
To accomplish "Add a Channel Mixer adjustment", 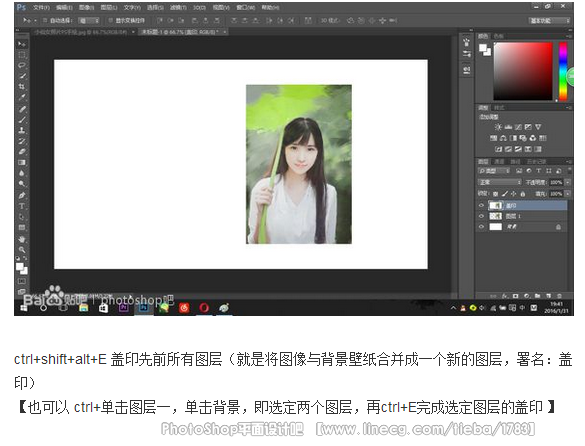I will click(x=533, y=138).
